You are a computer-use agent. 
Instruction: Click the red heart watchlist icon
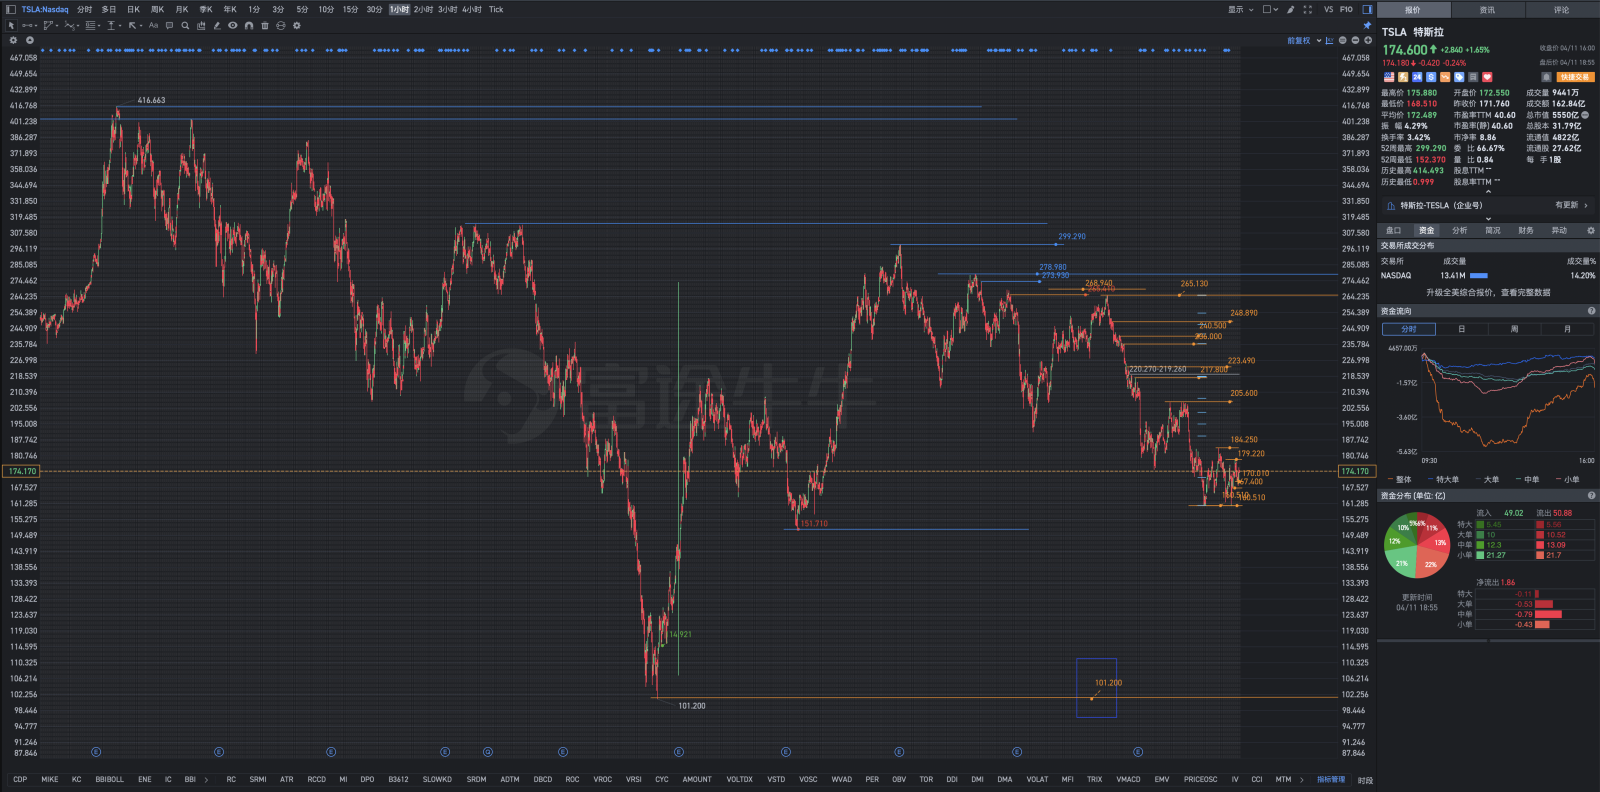(x=1487, y=77)
